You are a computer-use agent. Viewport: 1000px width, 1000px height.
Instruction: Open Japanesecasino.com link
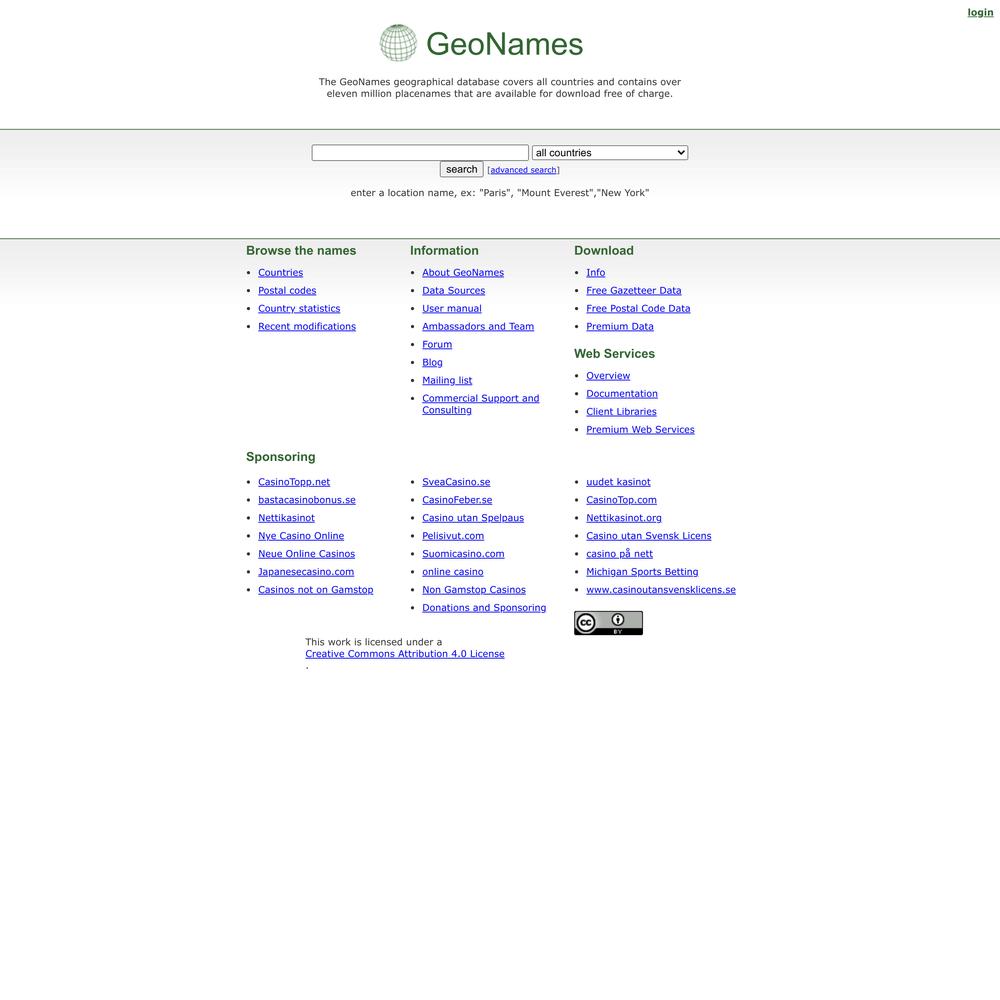(306, 571)
